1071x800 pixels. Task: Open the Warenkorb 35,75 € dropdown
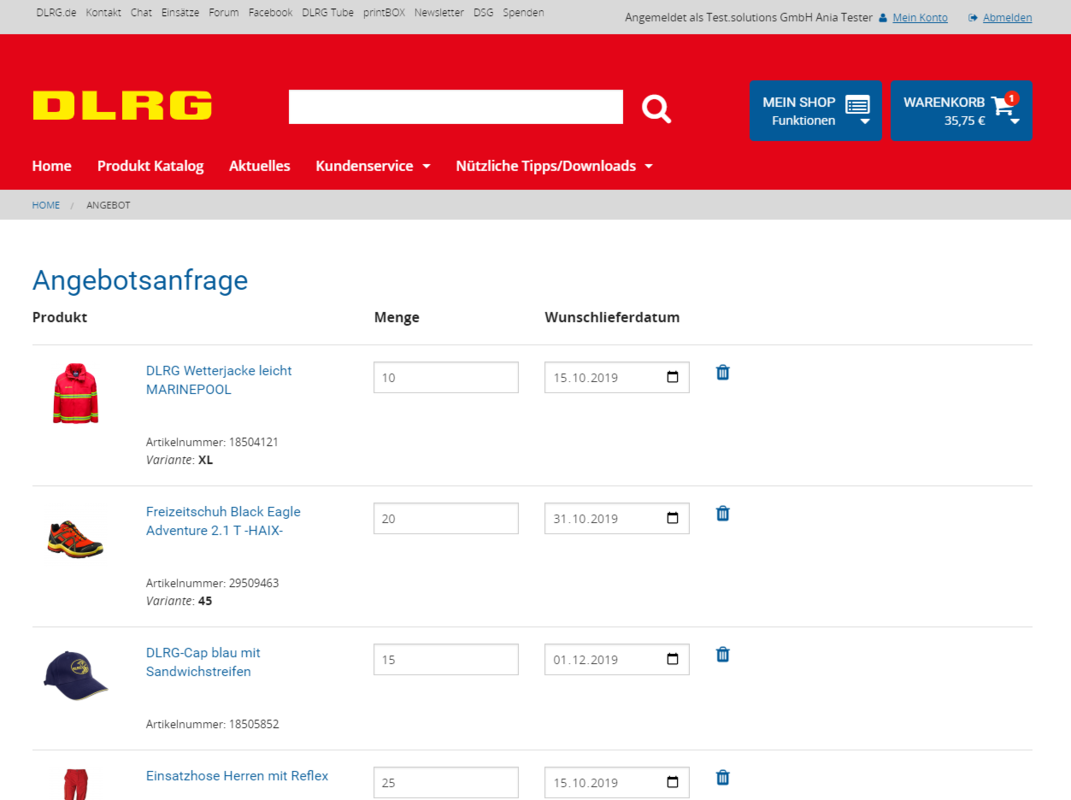[x=961, y=111]
